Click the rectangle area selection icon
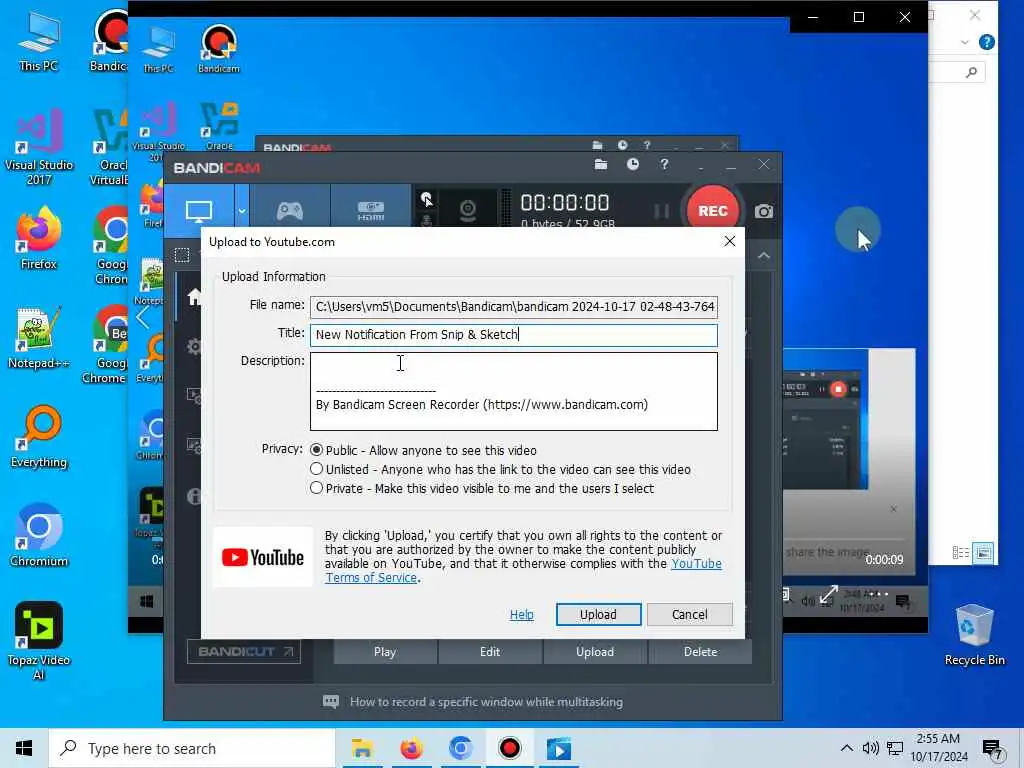 click(182, 255)
